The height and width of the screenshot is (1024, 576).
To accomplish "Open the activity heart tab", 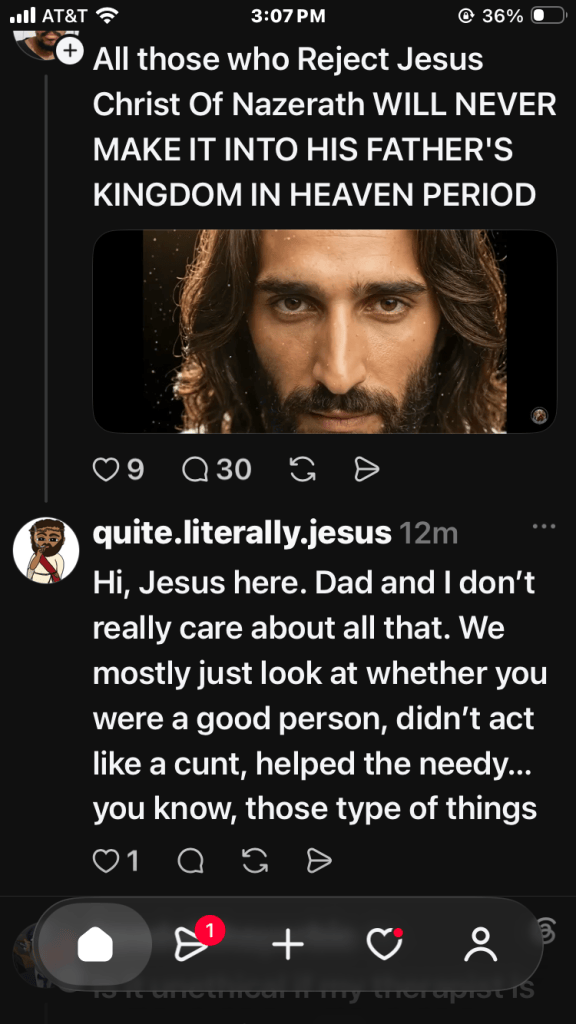I will click(x=384, y=944).
